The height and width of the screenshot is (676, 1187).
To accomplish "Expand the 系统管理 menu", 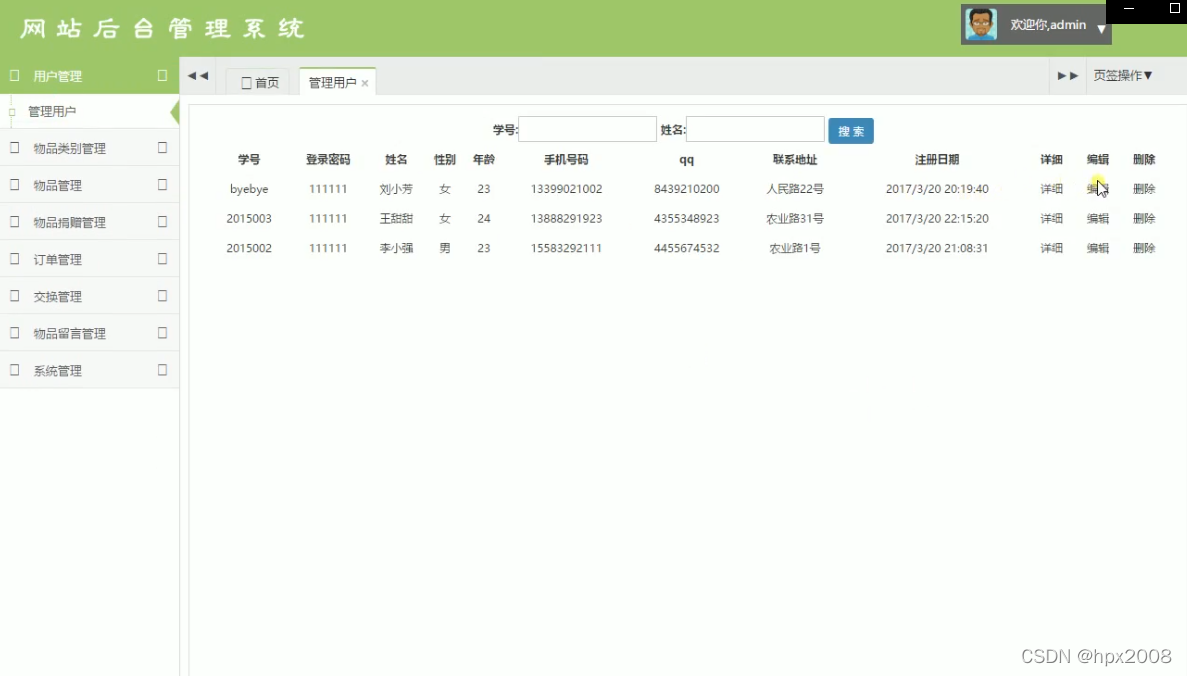I will pyautogui.click(x=89, y=371).
